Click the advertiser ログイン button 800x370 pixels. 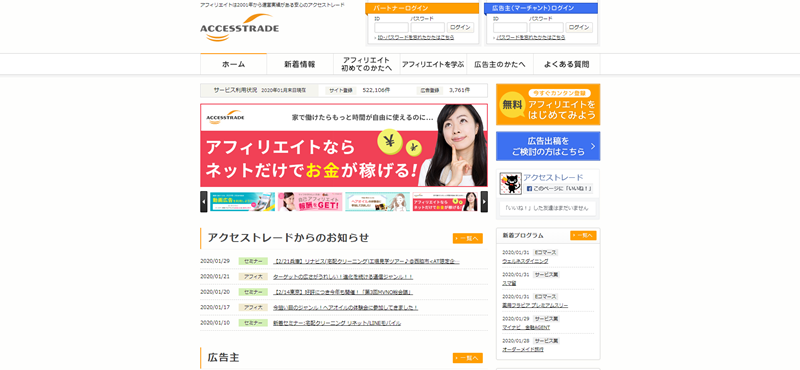point(579,27)
